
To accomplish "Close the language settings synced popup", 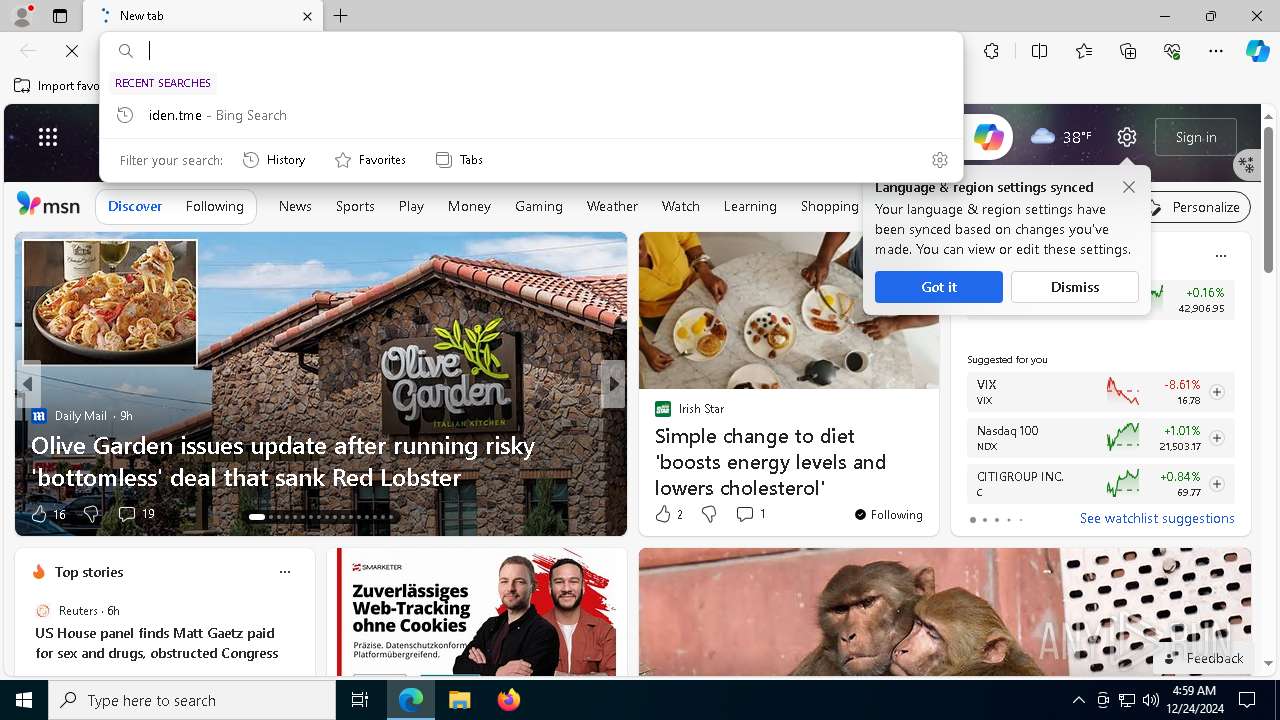I will tap(1128, 187).
